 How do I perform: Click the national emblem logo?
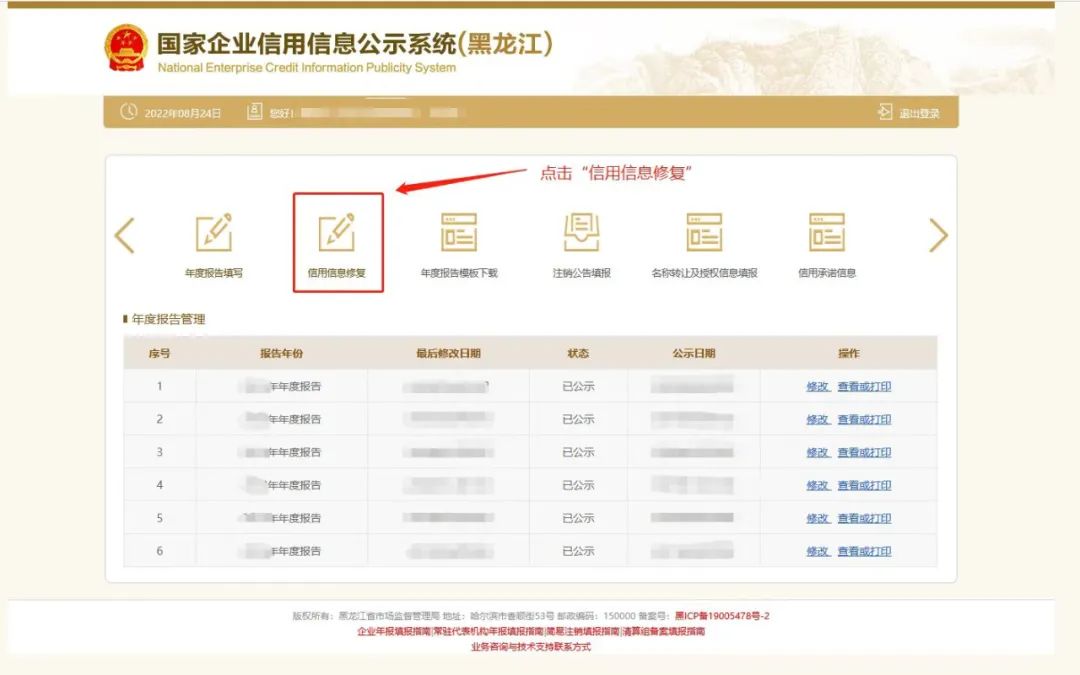point(126,48)
